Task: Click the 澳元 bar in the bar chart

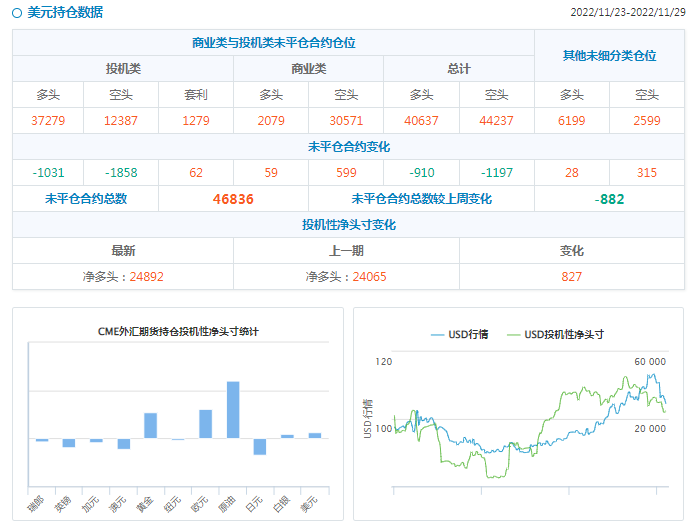Action: click(123, 443)
